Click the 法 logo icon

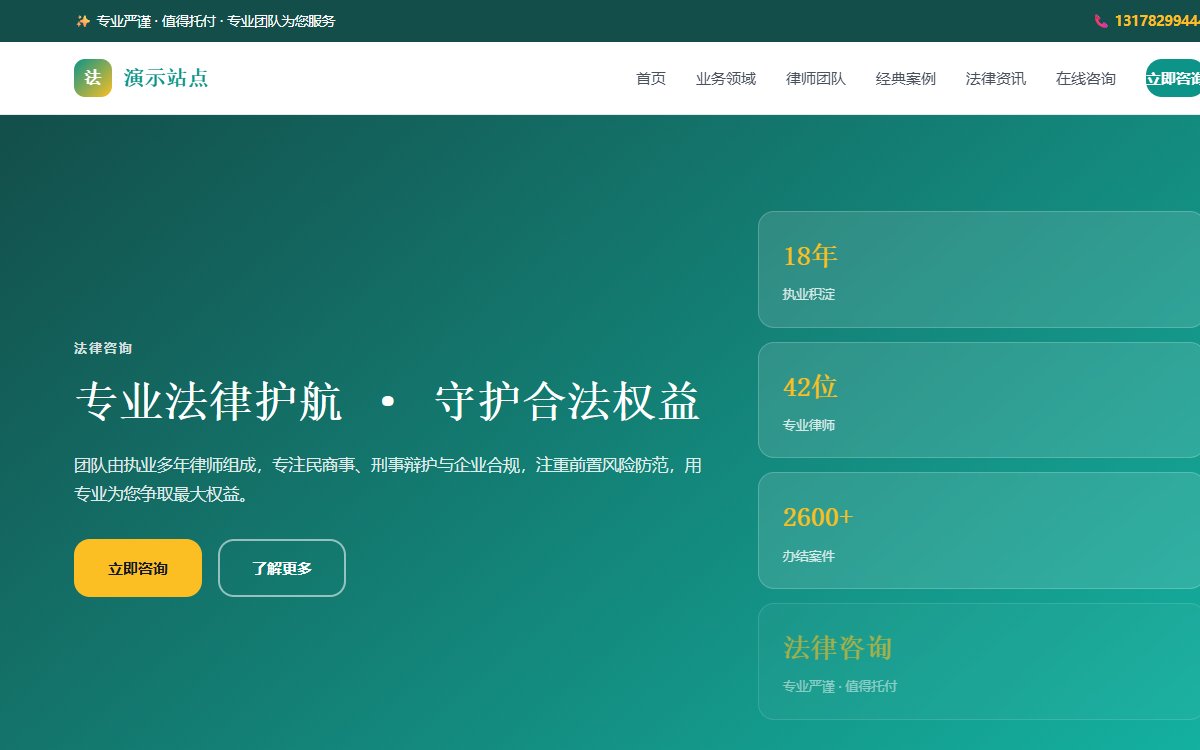point(93,78)
